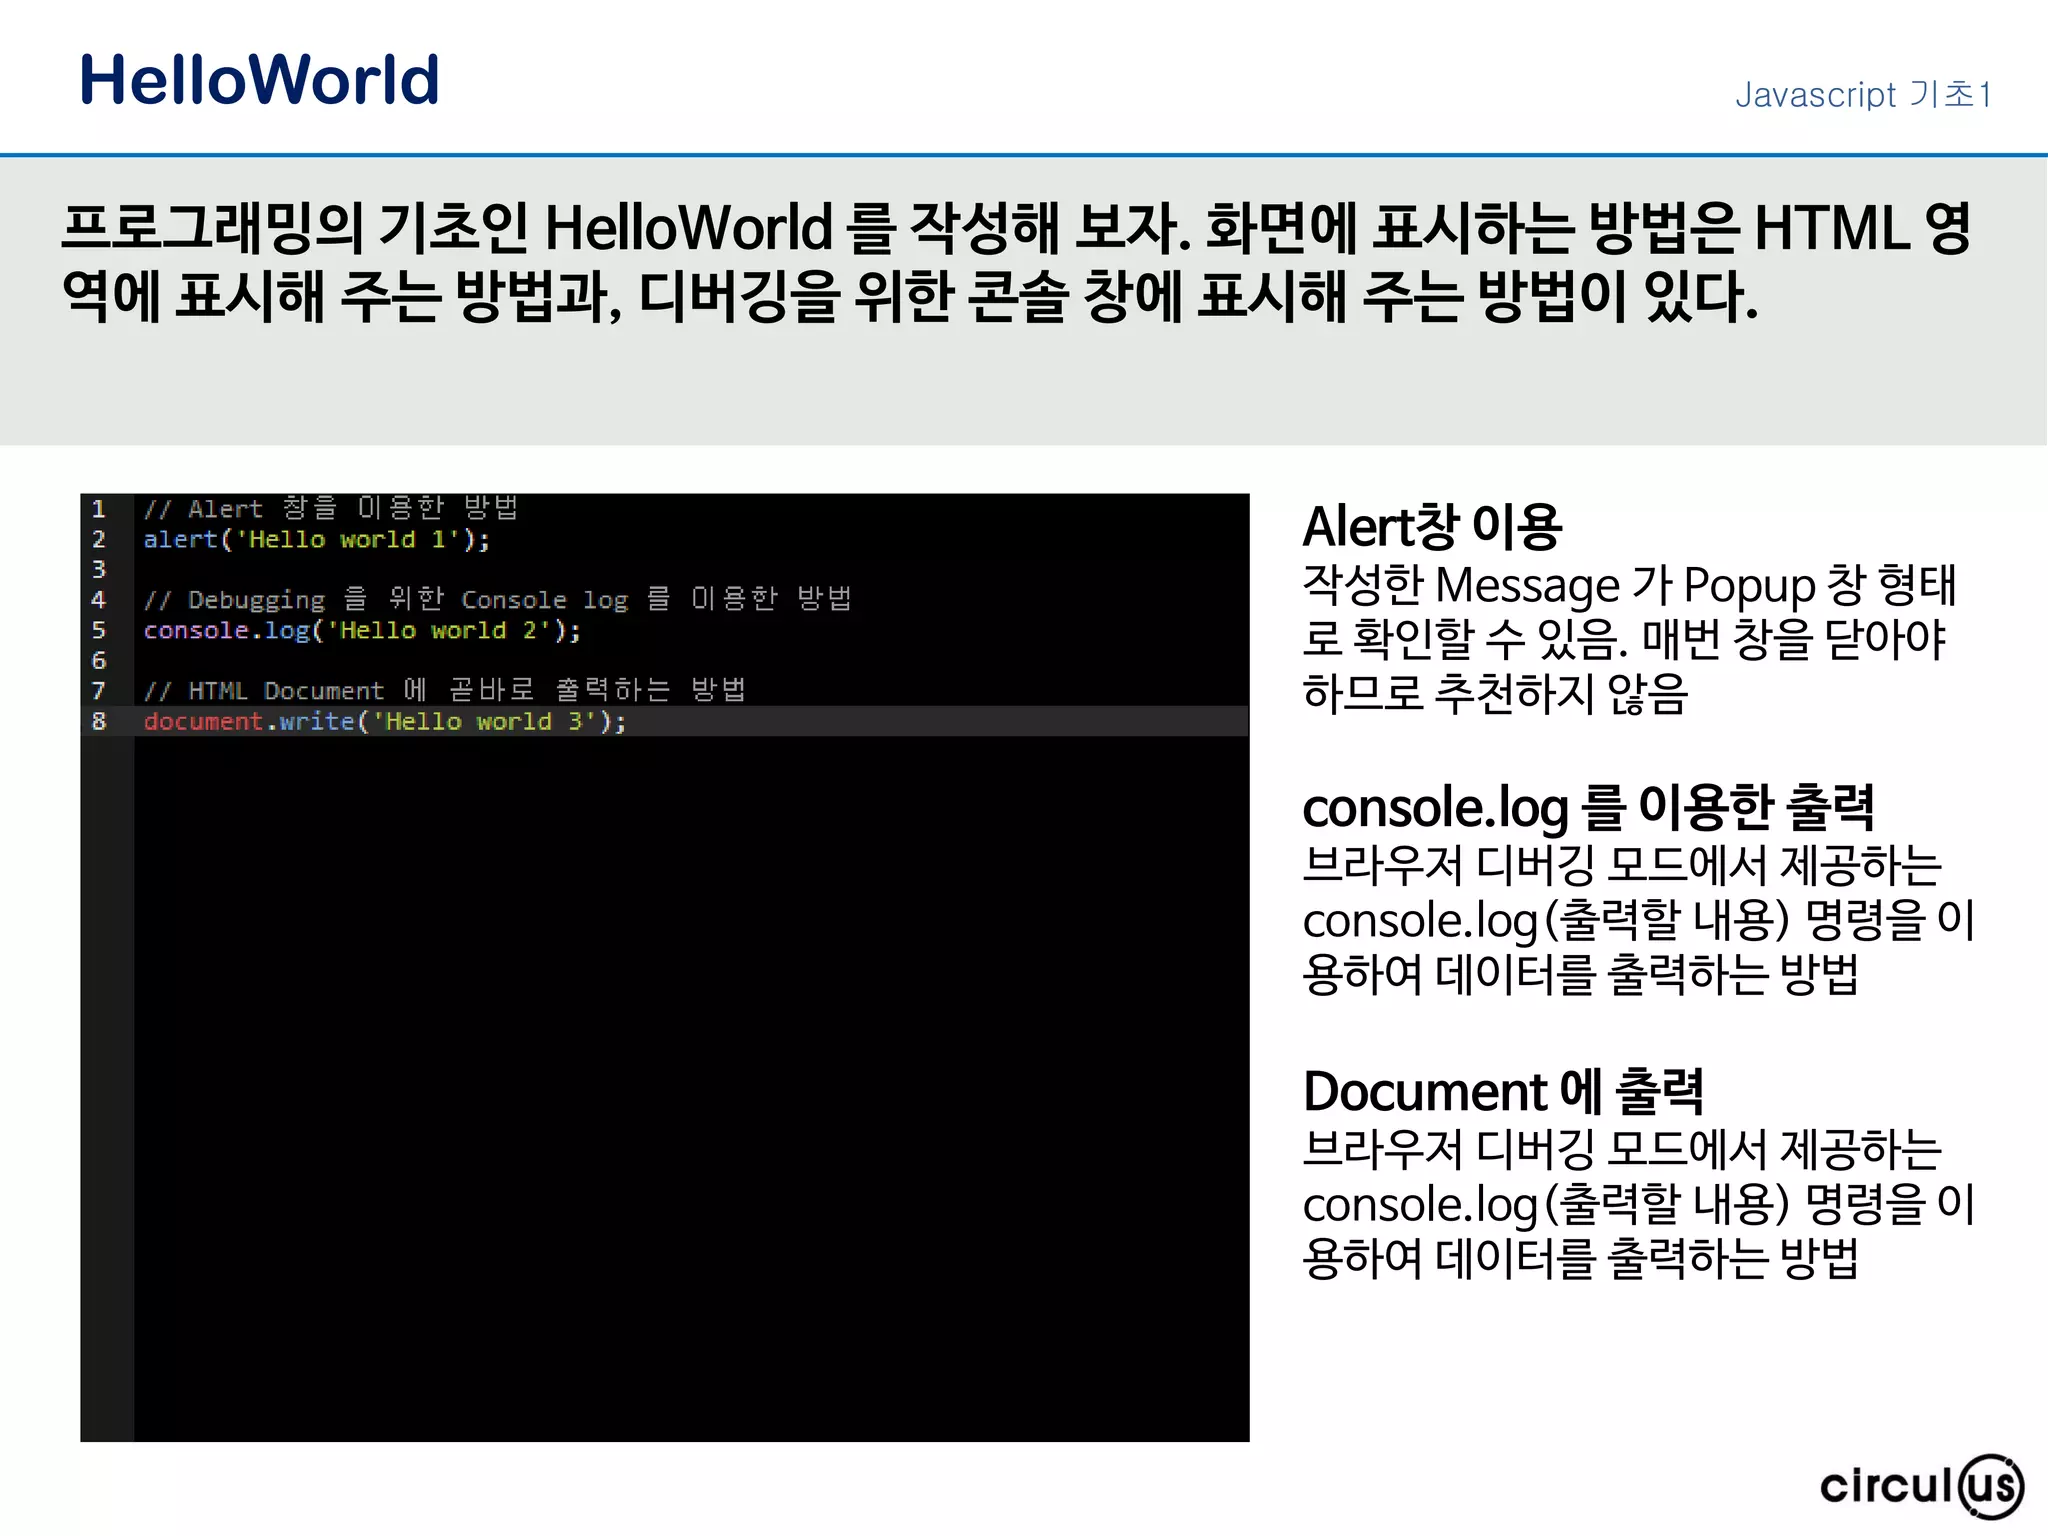2048x1536 pixels.
Task: Click the HTML Document comment on line 7
Action: 444,691
